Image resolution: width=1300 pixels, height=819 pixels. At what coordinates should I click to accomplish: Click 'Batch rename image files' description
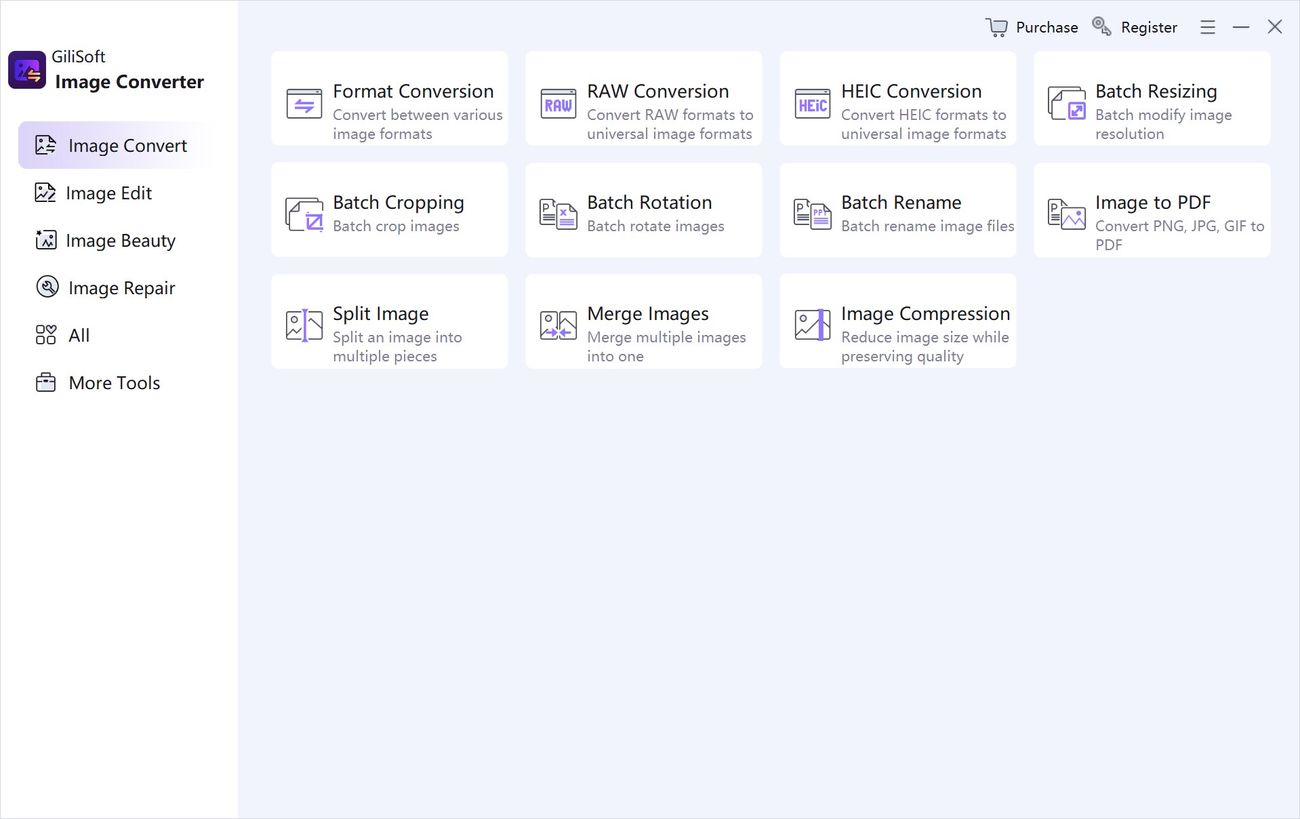click(x=928, y=226)
